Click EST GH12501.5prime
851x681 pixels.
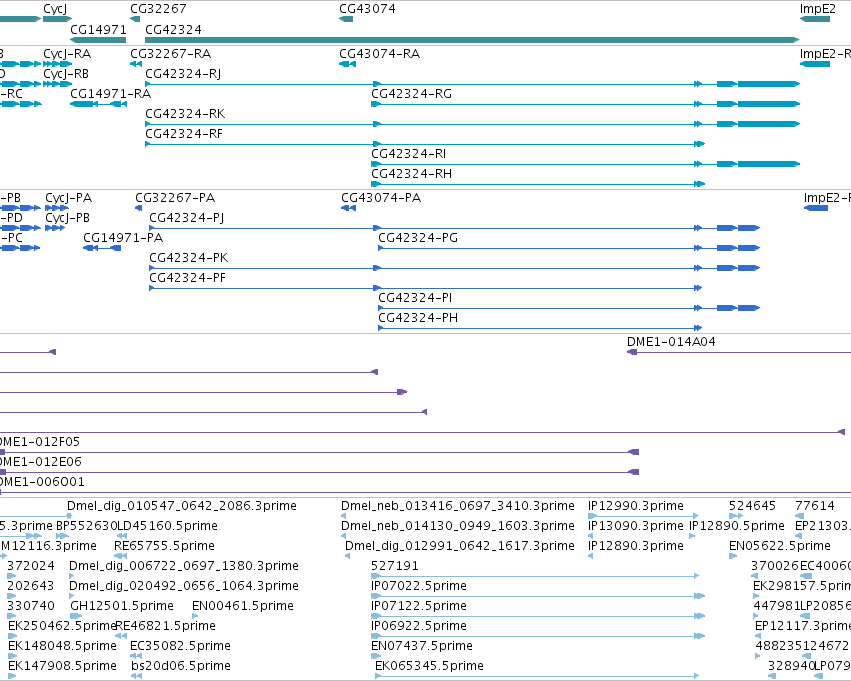point(122,606)
